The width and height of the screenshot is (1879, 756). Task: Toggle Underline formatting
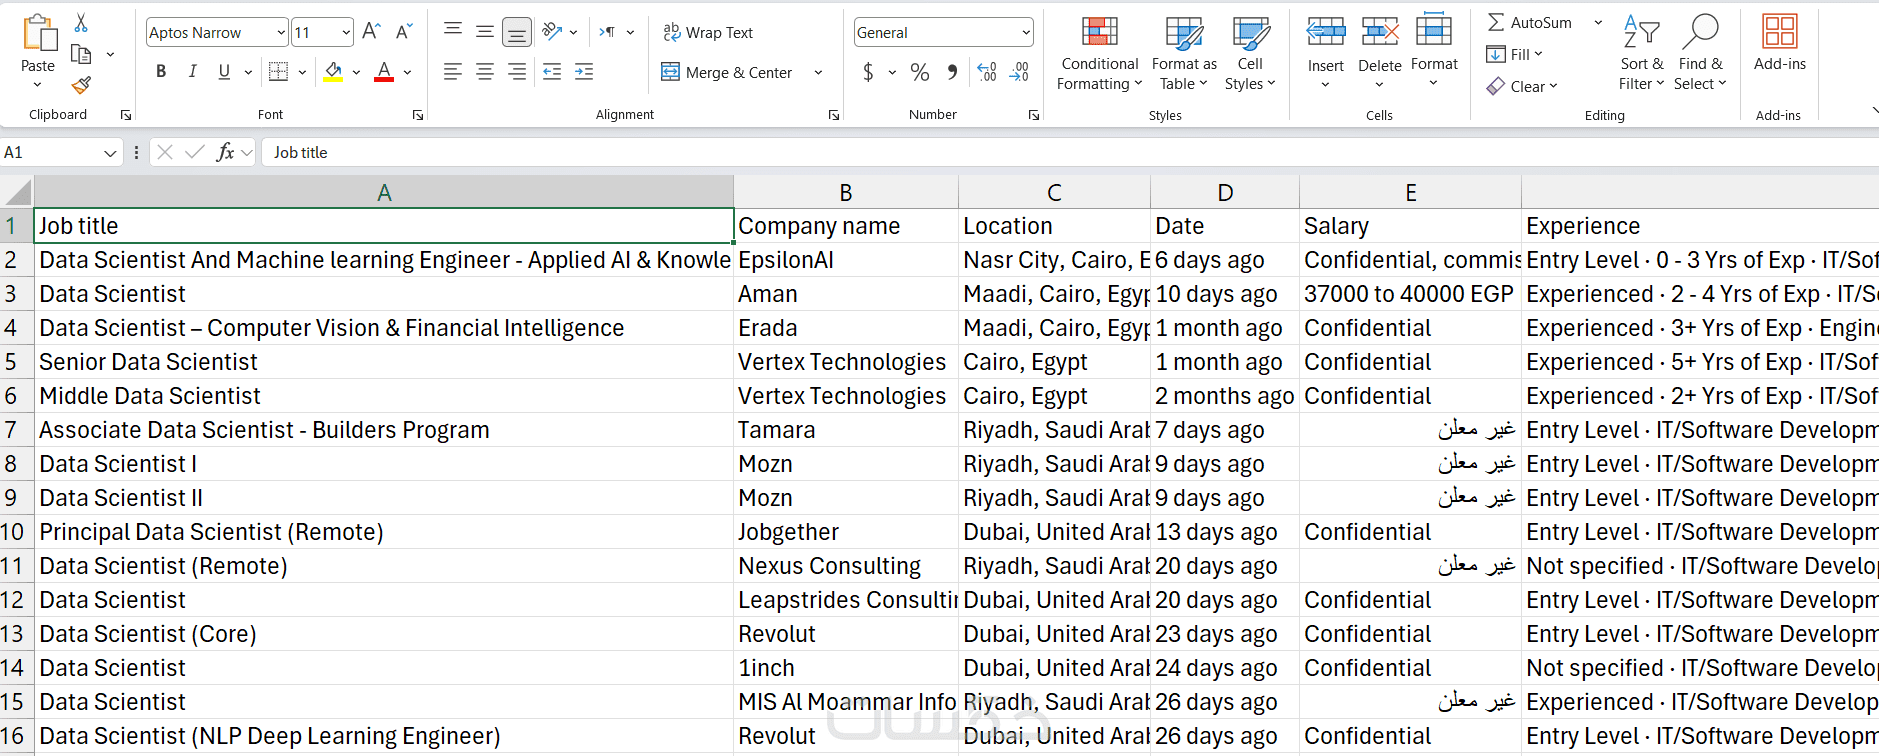tap(224, 72)
